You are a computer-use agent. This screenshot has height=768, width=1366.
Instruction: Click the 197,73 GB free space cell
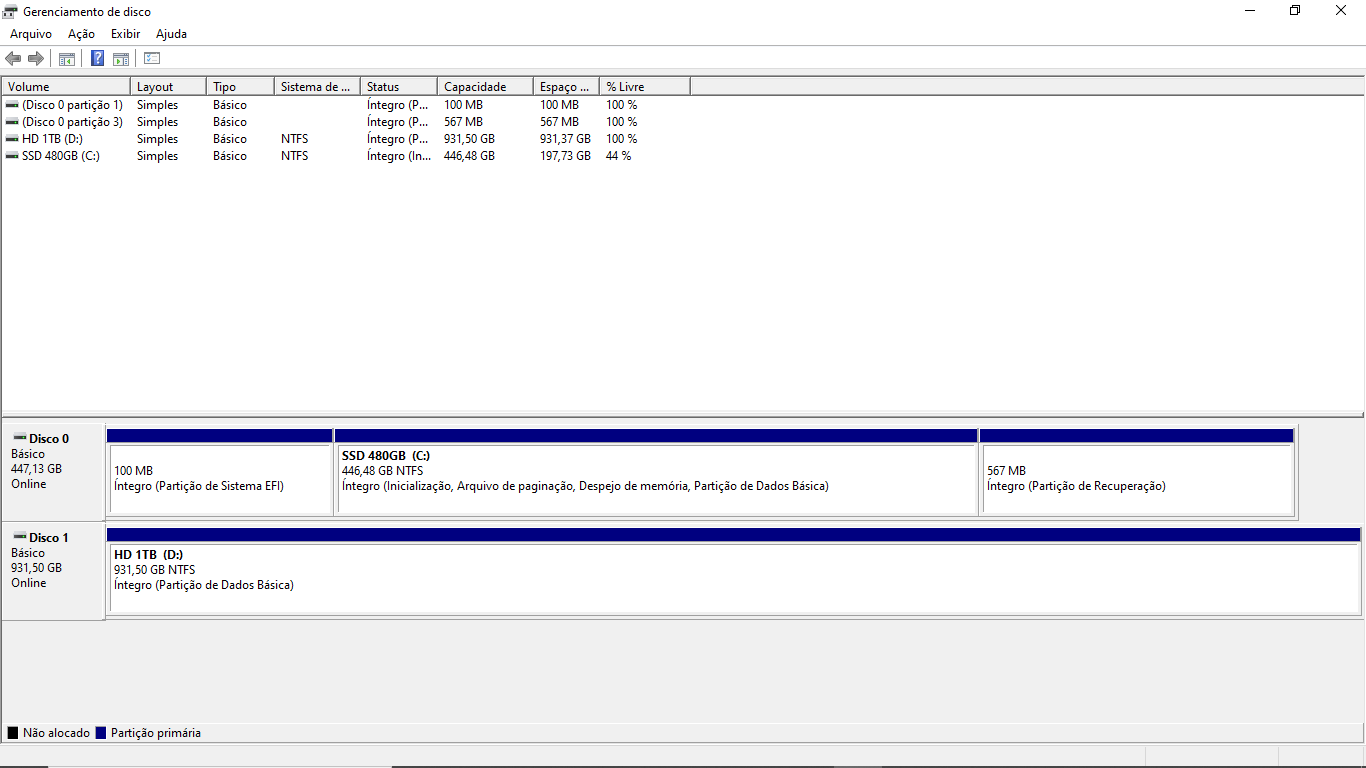[x=565, y=156]
